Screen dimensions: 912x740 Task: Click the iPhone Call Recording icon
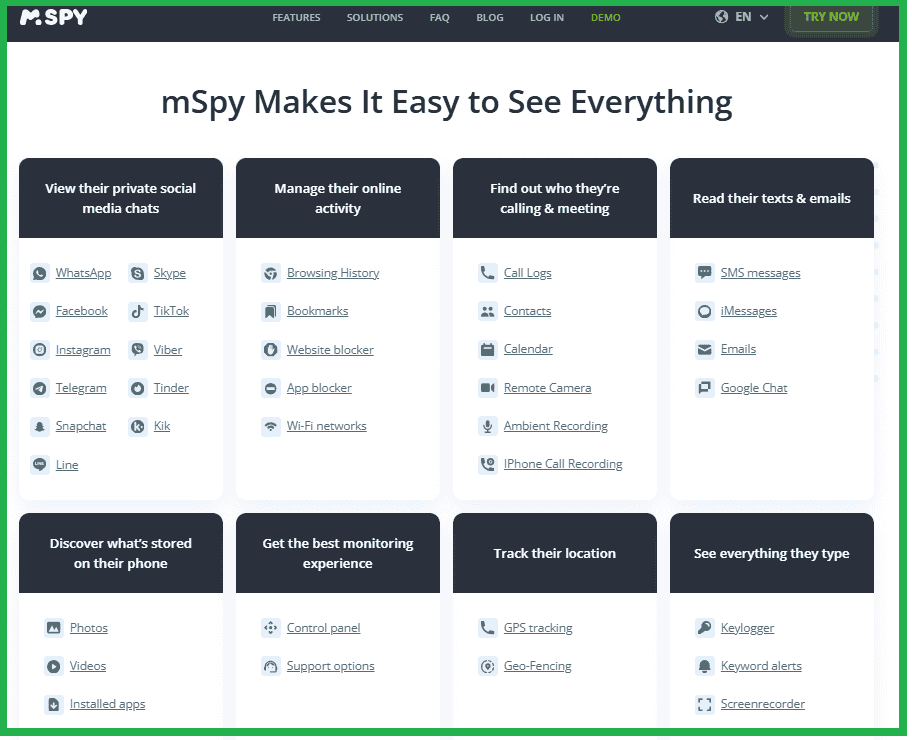pos(487,464)
